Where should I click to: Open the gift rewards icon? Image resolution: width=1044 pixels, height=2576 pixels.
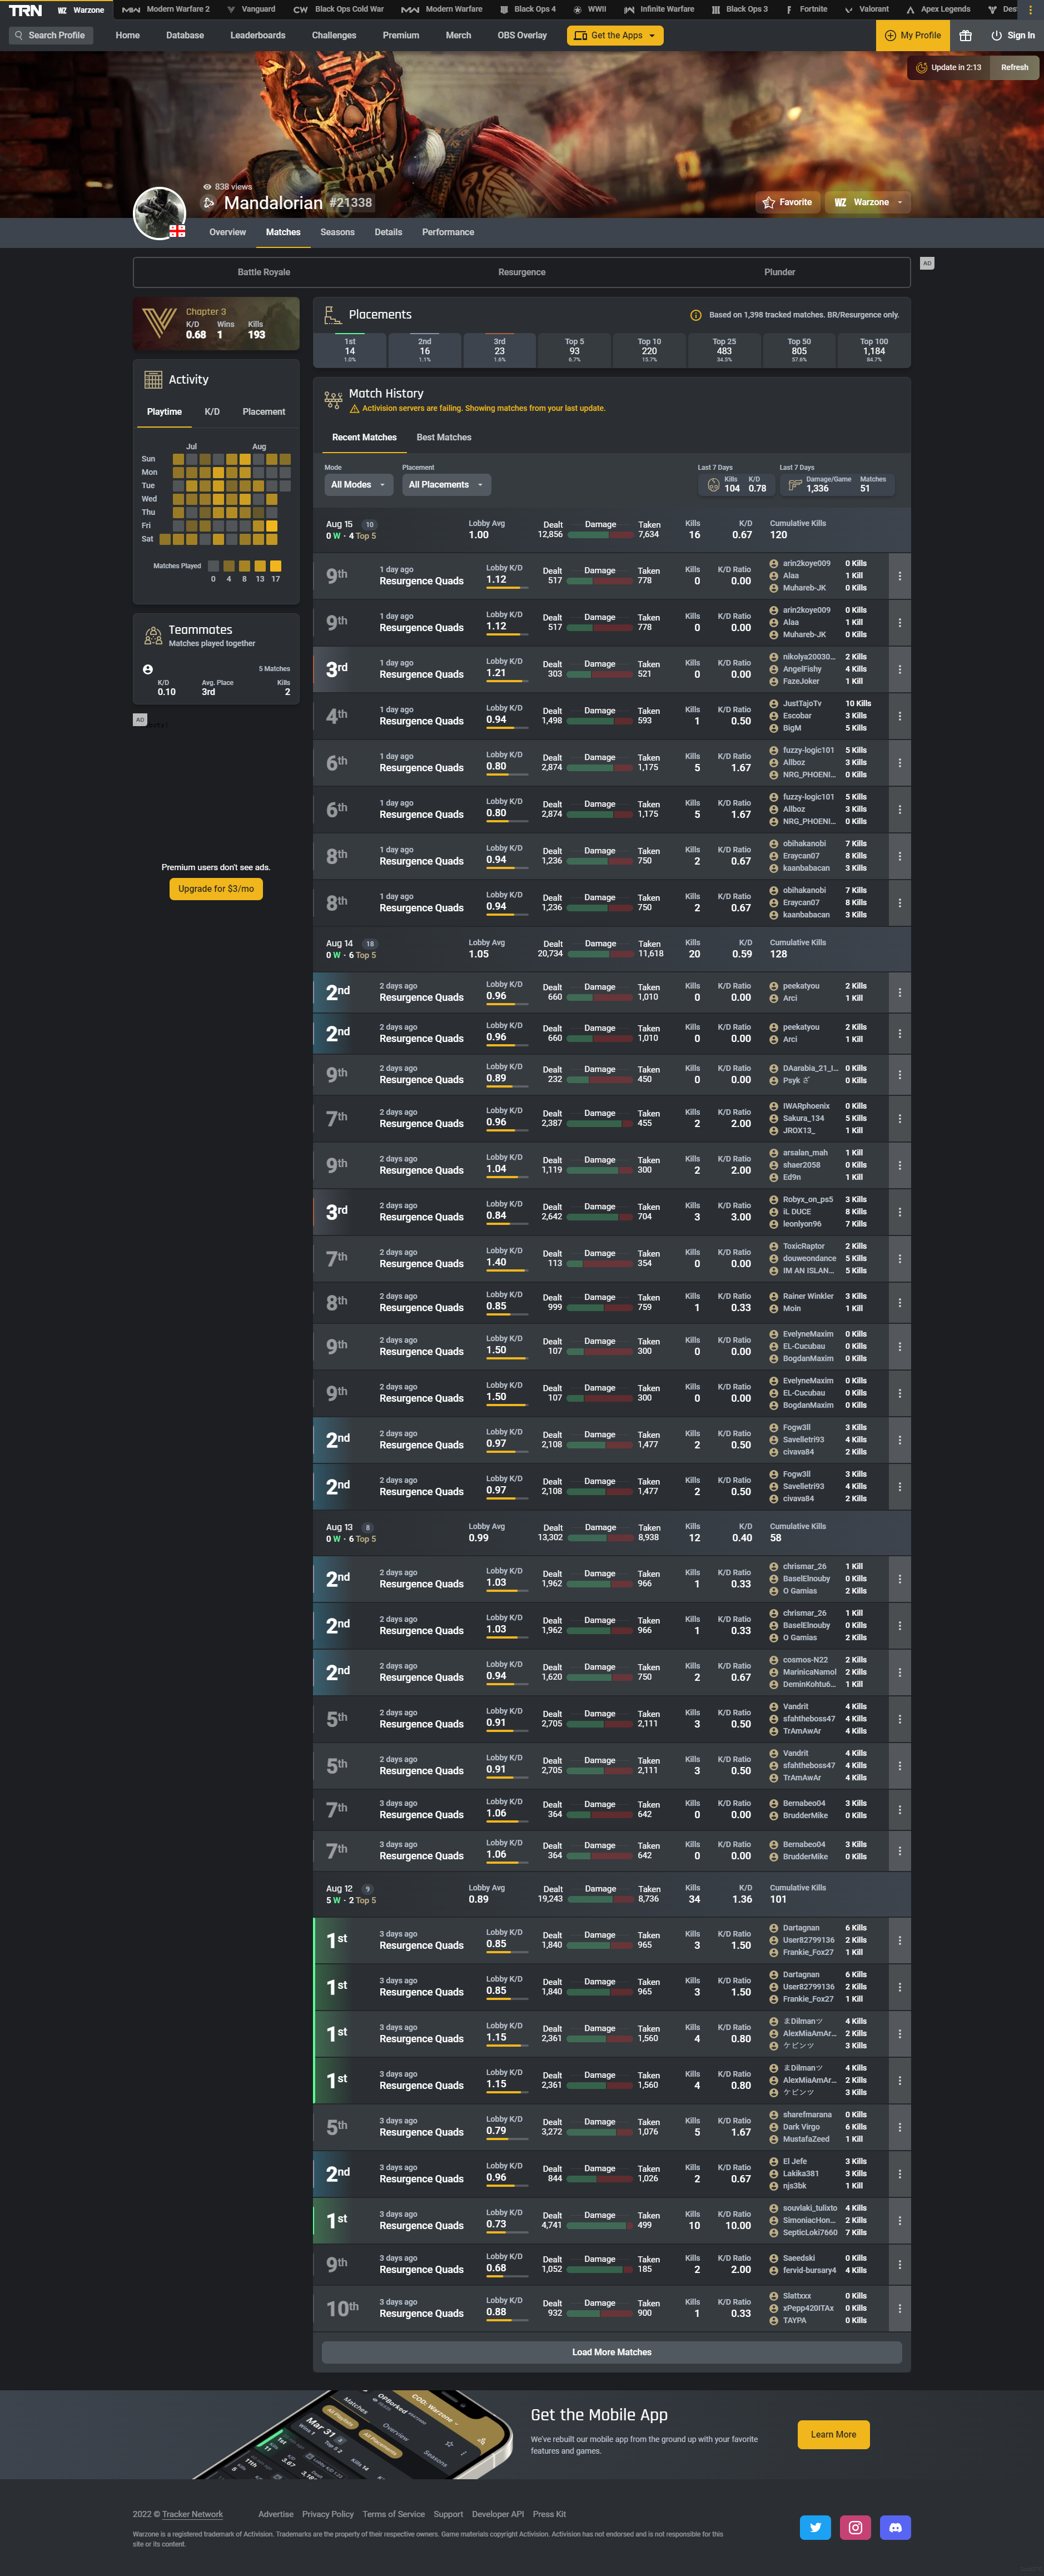(965, 35)
